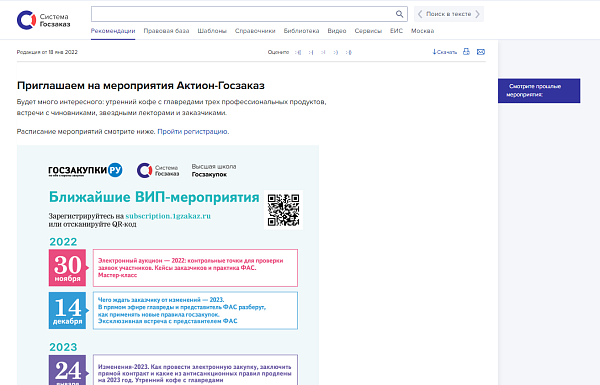600x385 pixels.
Task: Click subscription.1gzakaz.ru link in banner
Action: 168,216
